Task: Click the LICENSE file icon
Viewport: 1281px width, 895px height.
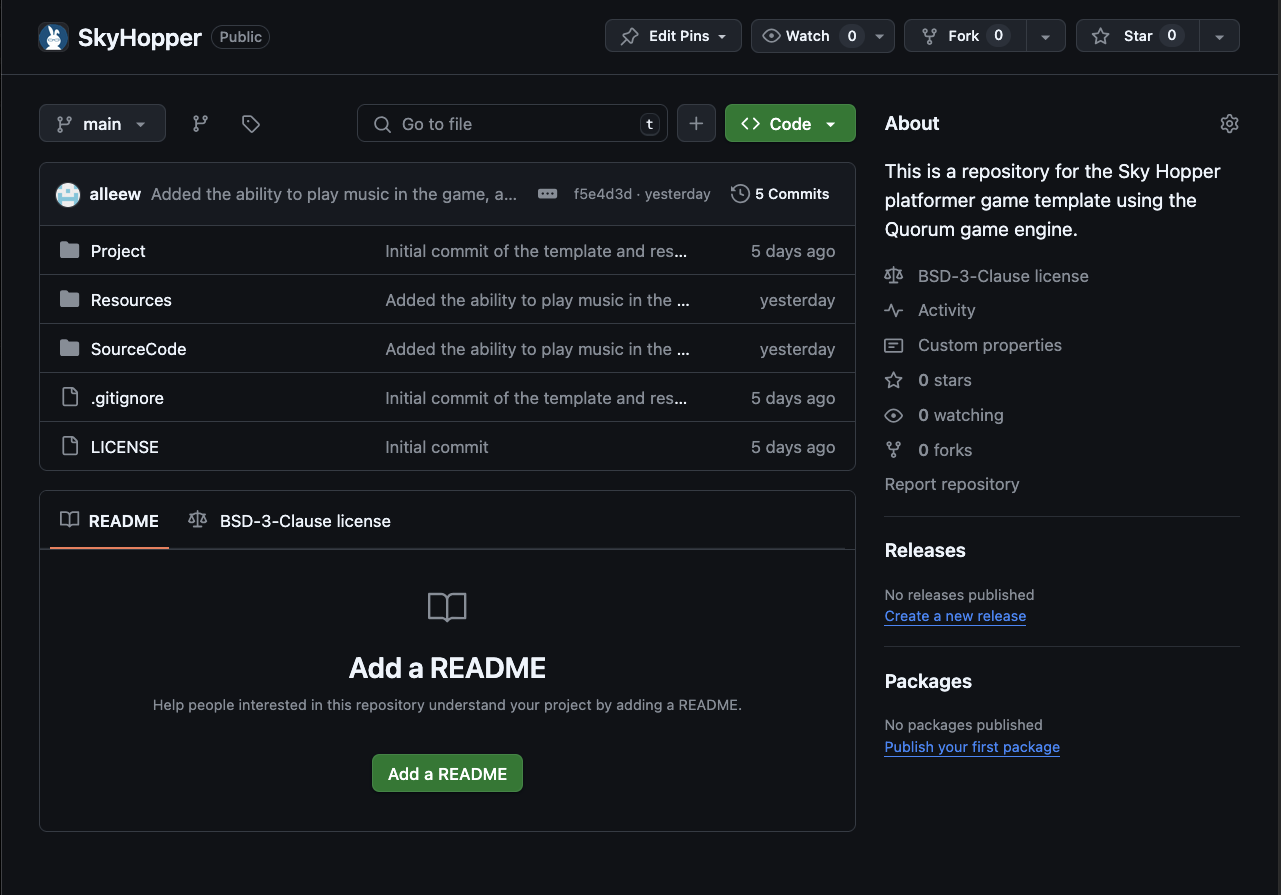Action: pos(69,446)
